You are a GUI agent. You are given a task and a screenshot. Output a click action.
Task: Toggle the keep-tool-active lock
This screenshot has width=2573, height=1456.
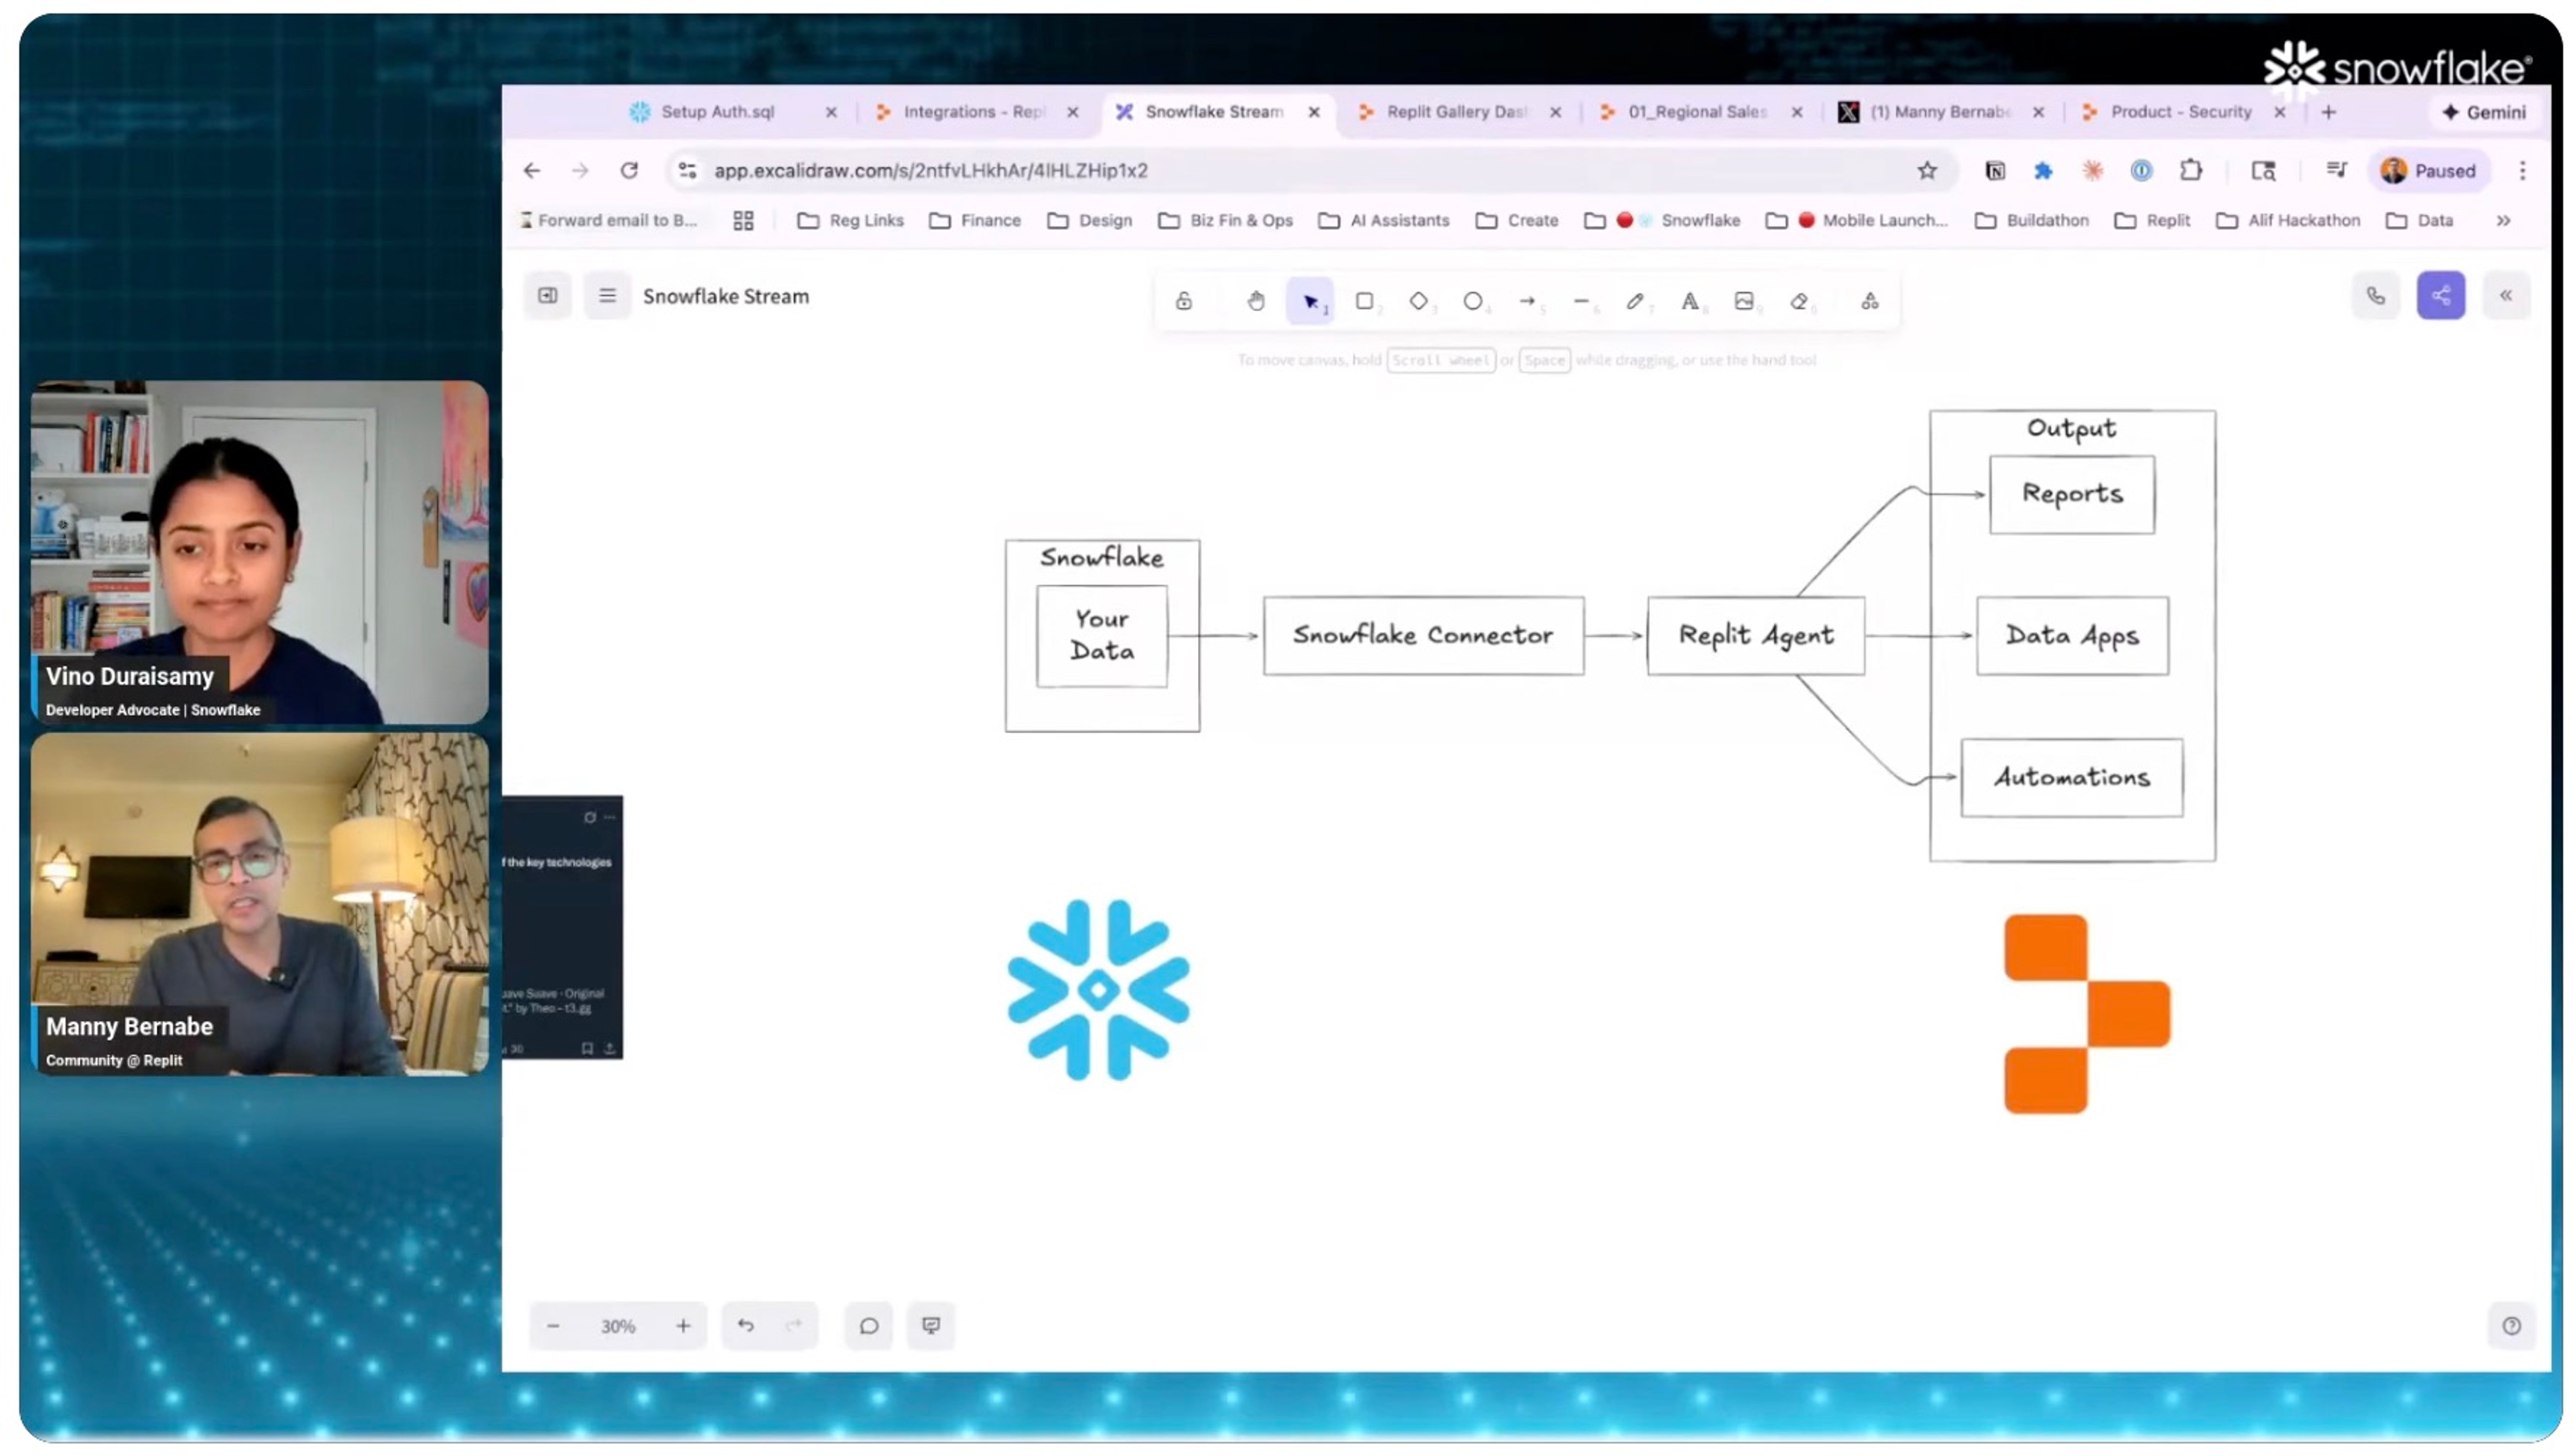coord(1183,301)
